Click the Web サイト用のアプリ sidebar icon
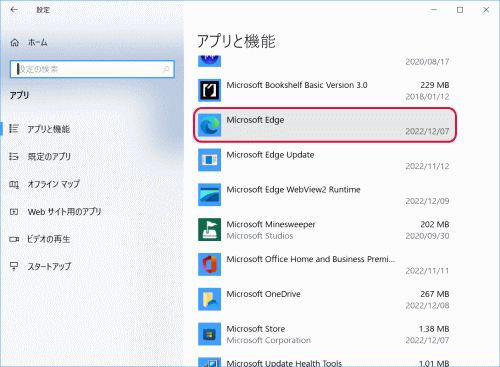Viewport: 500px width, 367px height. (14, 212)
